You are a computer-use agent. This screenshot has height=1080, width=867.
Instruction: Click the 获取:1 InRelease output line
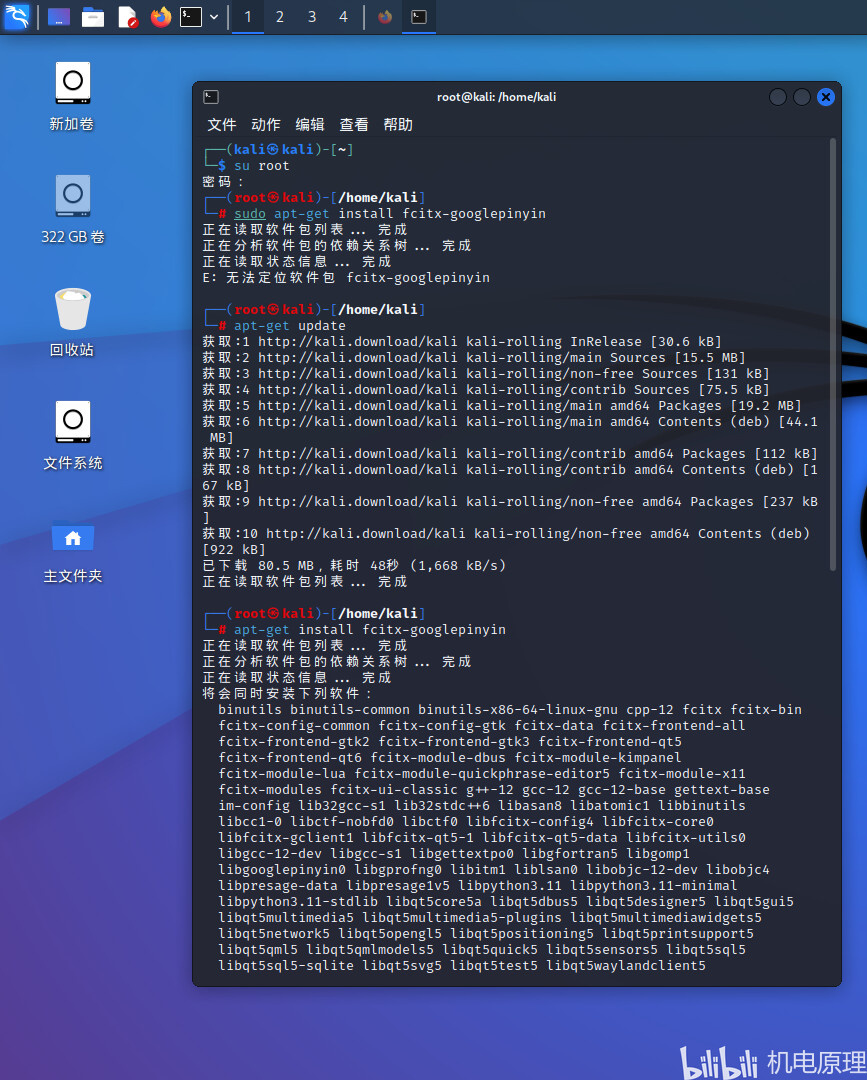(x=462, y=342)
